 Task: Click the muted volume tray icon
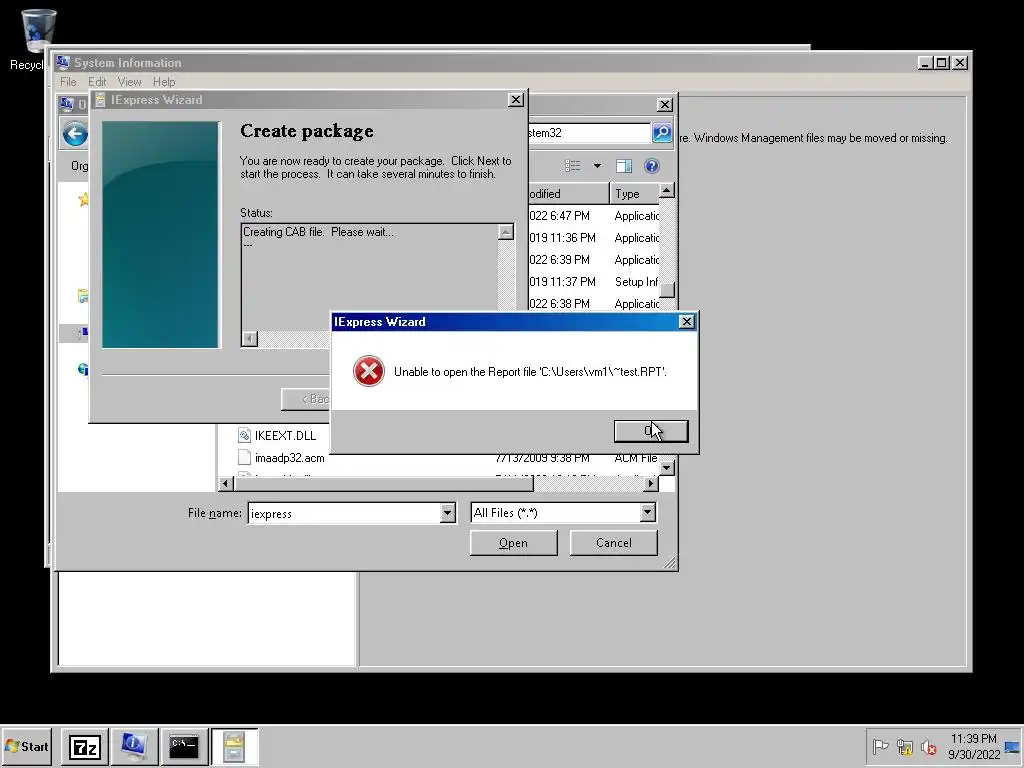tap(928, 746)
